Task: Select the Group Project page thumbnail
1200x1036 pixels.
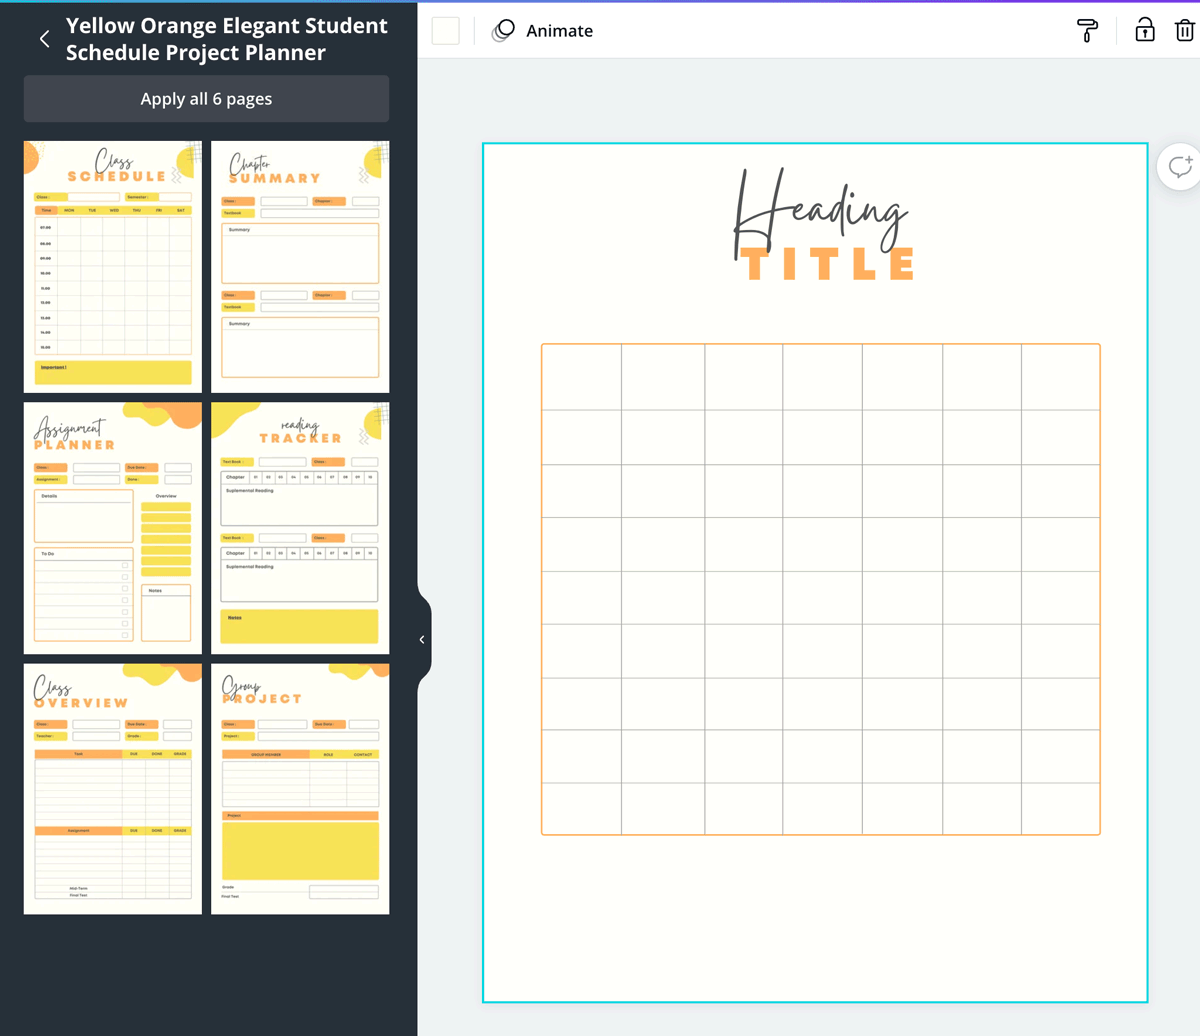Action: [299, 789]
